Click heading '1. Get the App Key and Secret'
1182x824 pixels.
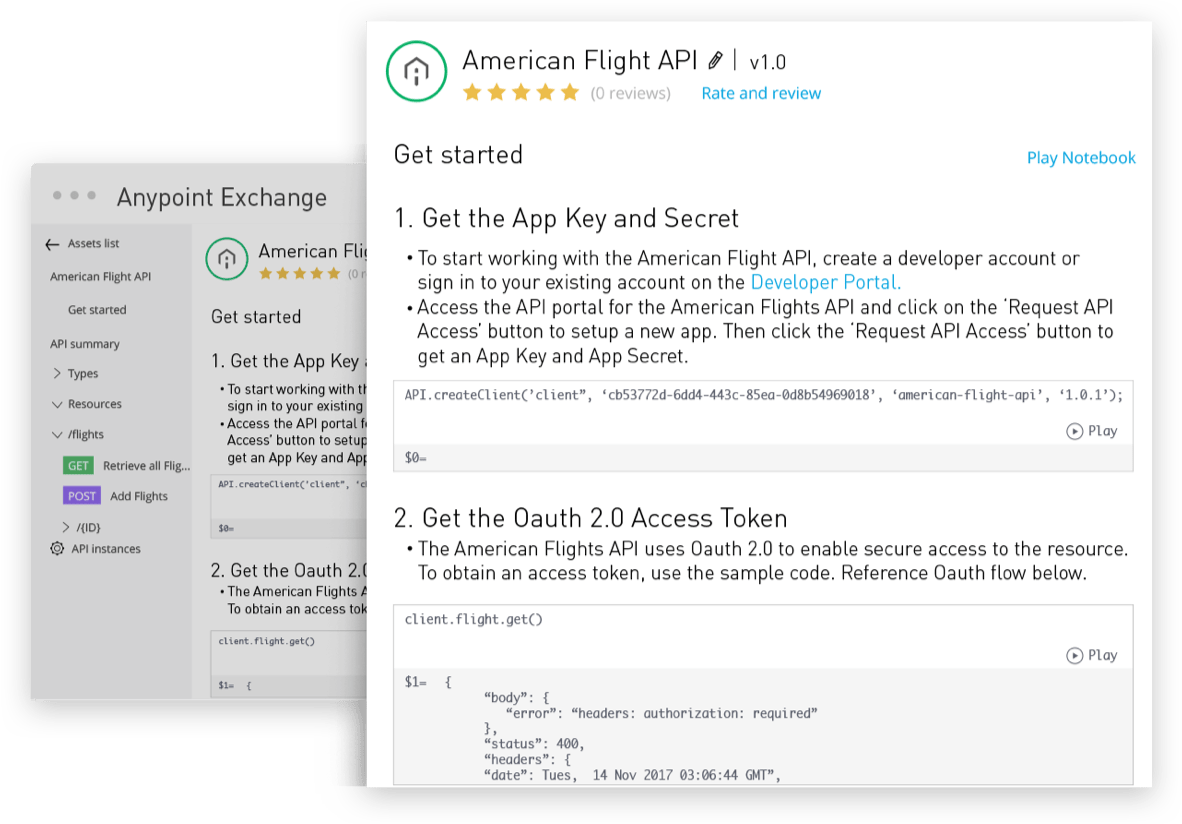(566, 219)
